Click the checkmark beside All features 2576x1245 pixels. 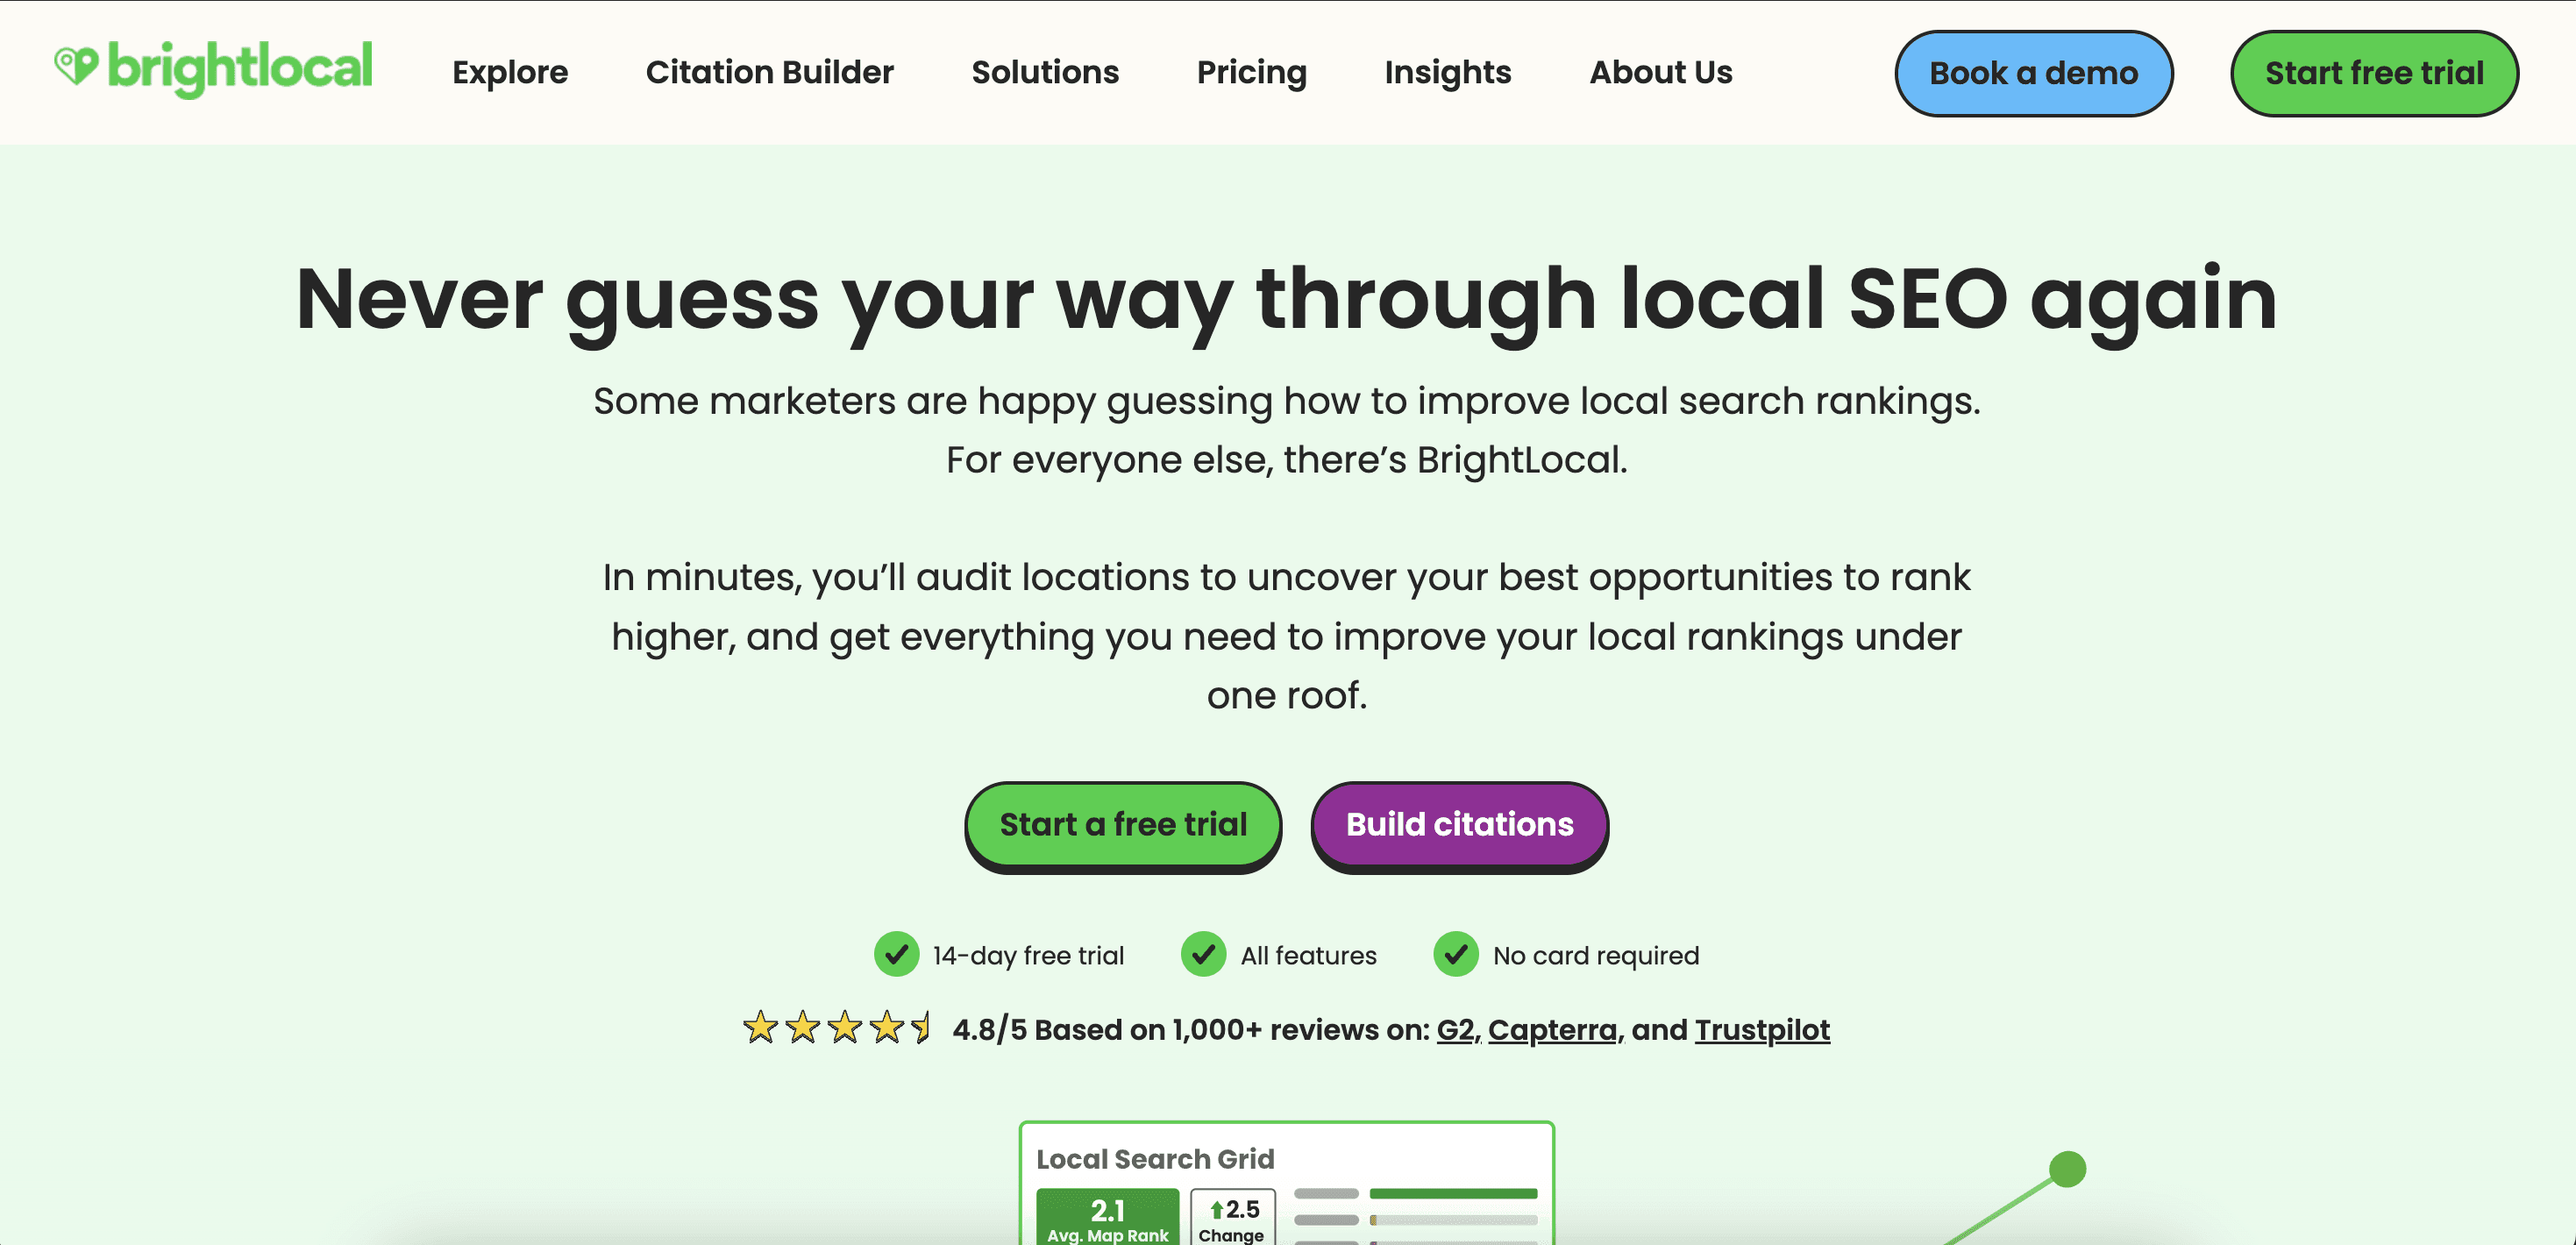pos(1203,954)
